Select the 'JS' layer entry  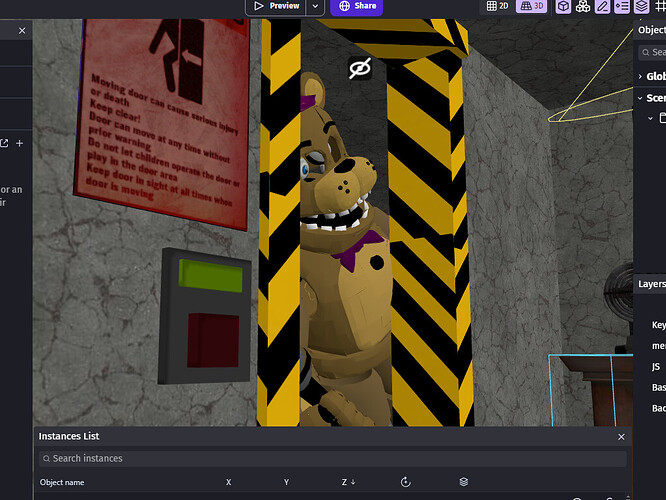point(656,367)
